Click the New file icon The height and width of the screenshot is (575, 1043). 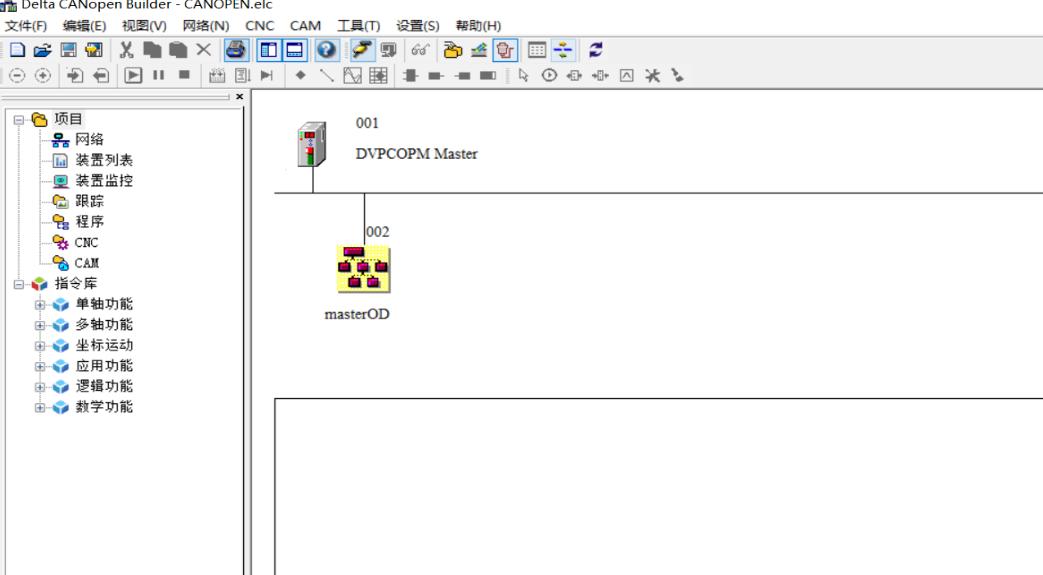coord(17,50)
